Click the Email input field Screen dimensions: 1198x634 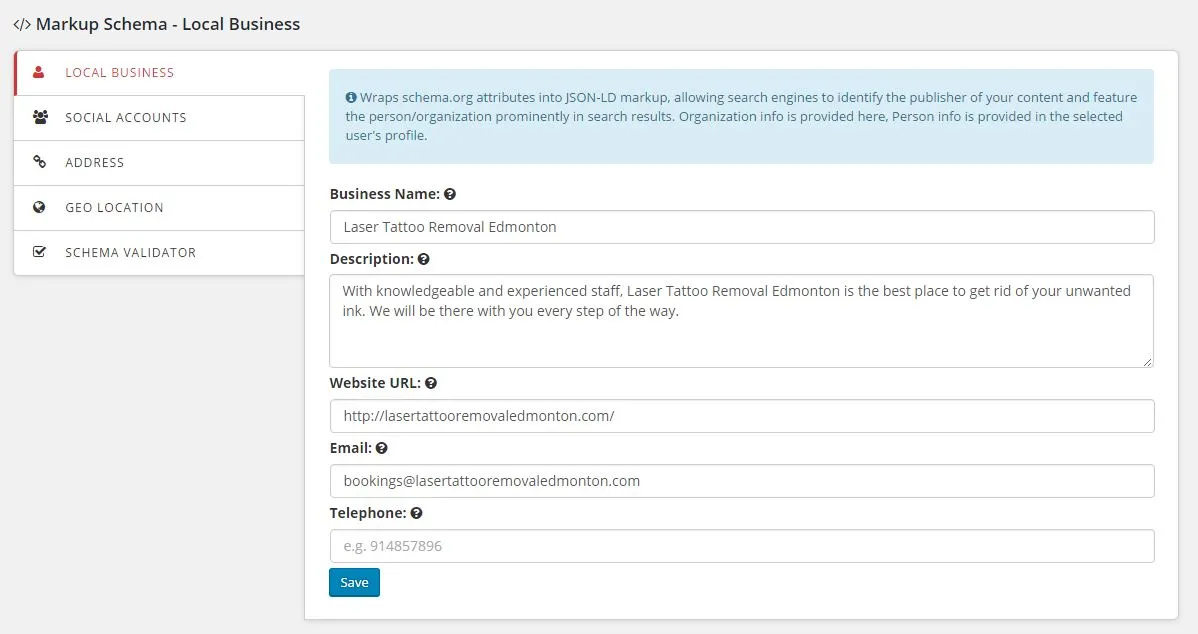[742, 481]
